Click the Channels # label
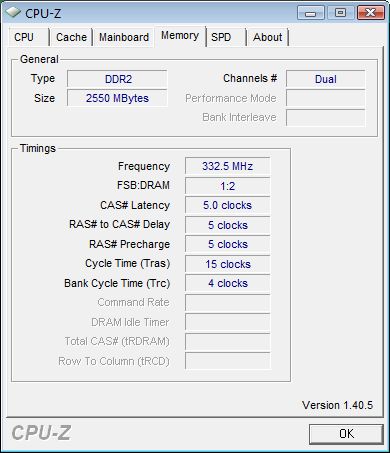The height and width of the screenshot is (453, 390). coord(250,78)
